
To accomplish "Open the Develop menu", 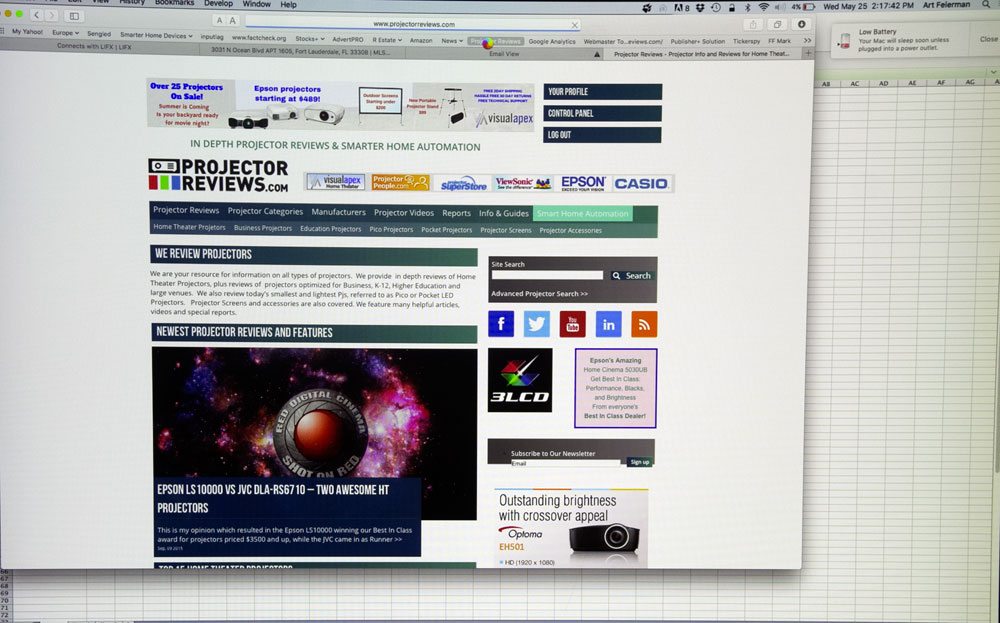I will pyautogui.click(x=218, y=3).
